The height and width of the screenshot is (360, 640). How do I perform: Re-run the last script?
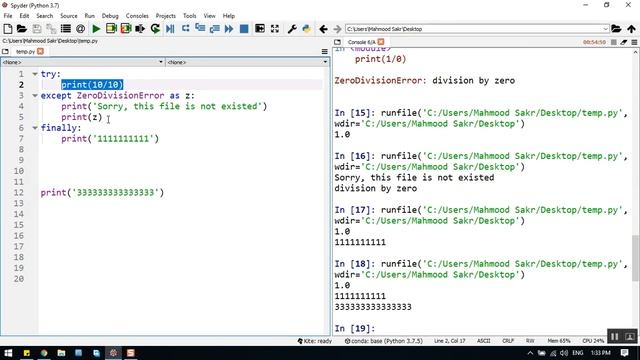click(155, 29)
